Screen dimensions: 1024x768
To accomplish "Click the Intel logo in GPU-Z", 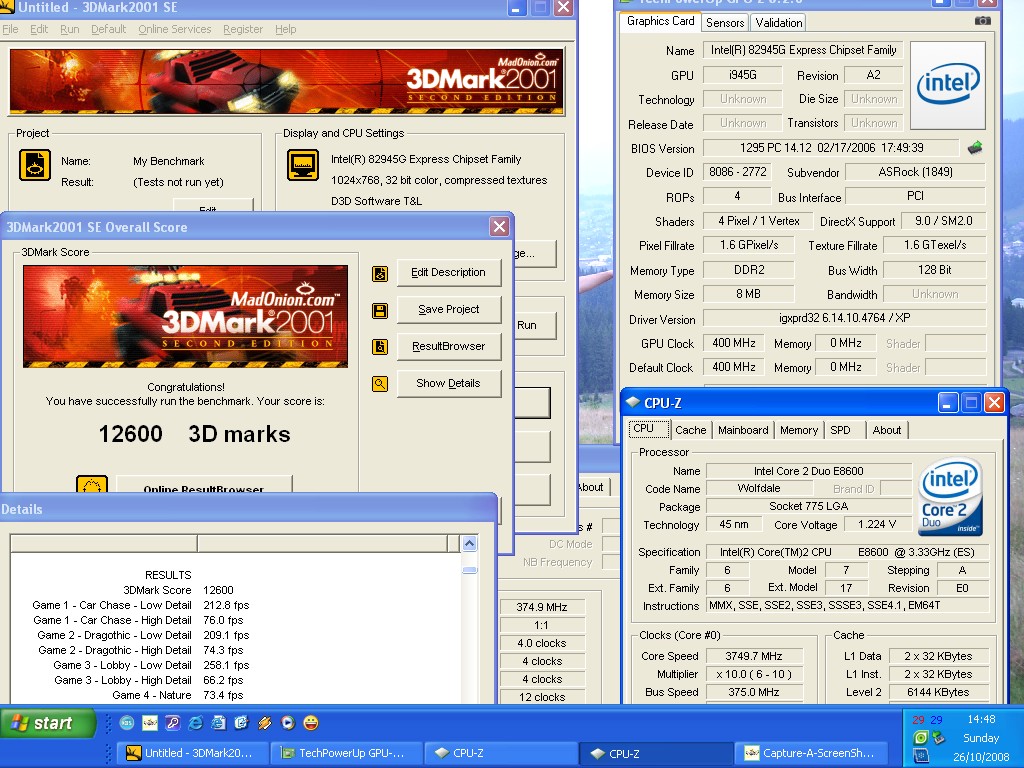I will coord(948,85).
